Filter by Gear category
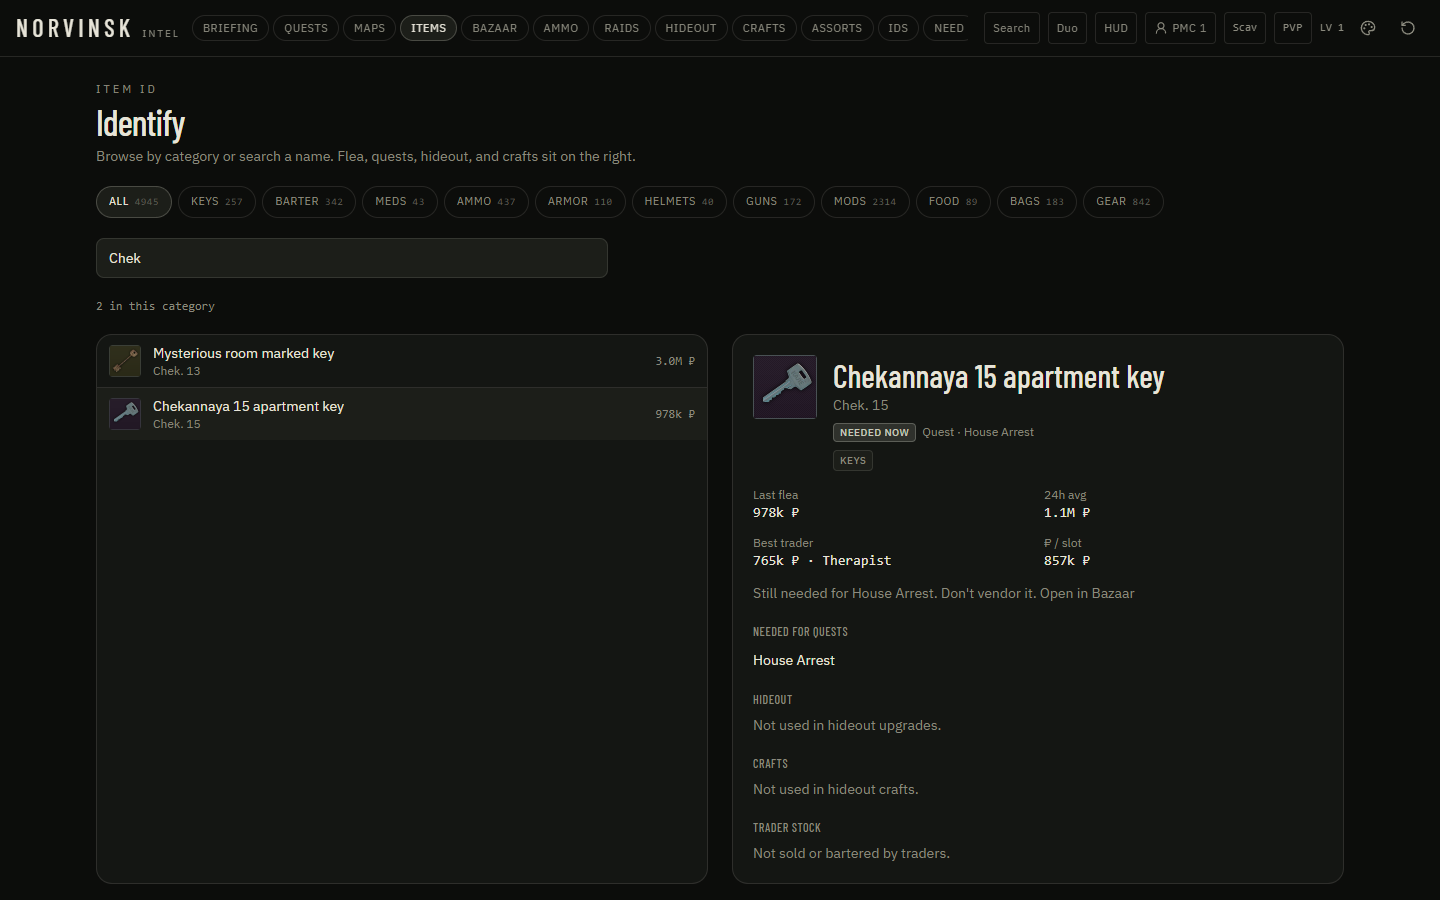This screenshot has width=1440, height=900. (x=1123, y=202)
